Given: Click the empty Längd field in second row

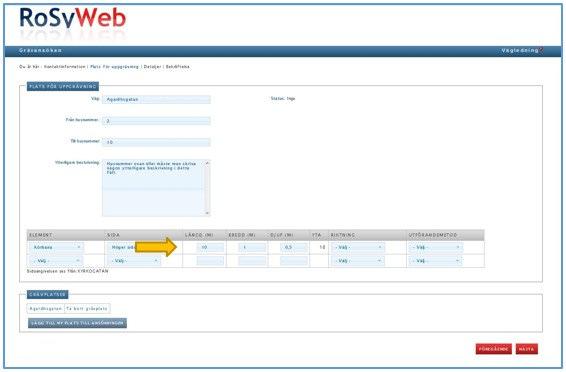Looking at the screenshot, I should coord(210,261).
